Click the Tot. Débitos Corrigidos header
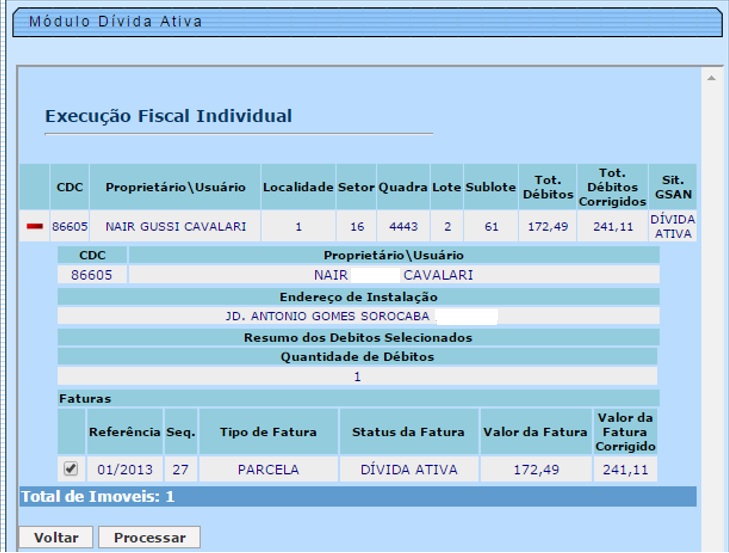 612,187
